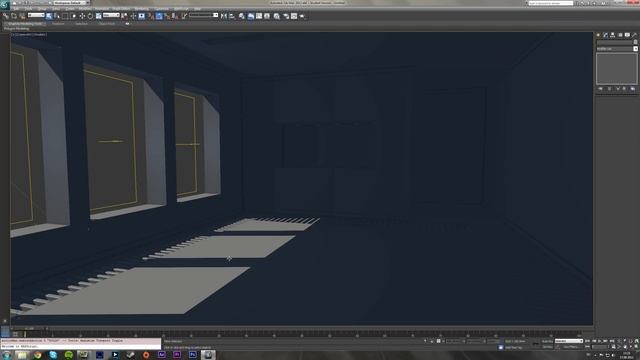Click the help search input field
Image resolution: width=640 pixels, height=360 pixels.
click(551, 3)
